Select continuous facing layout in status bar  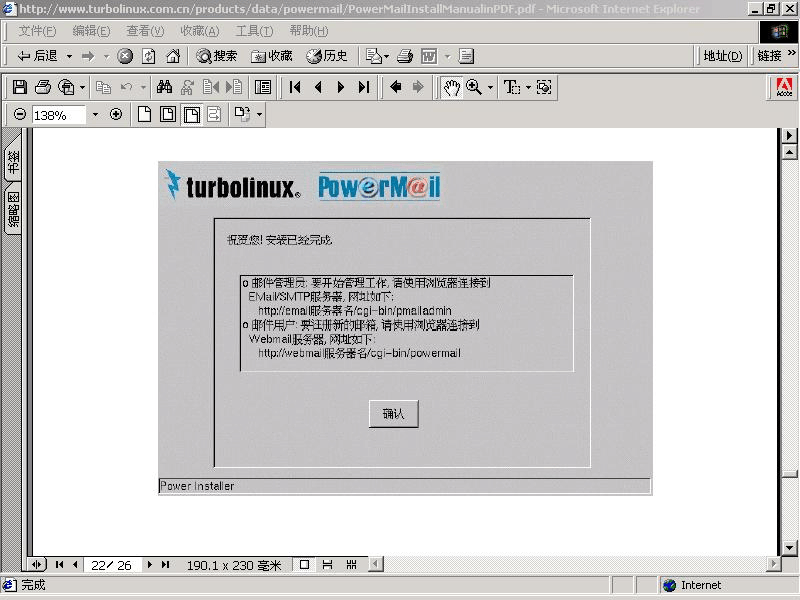click(351, 565)
